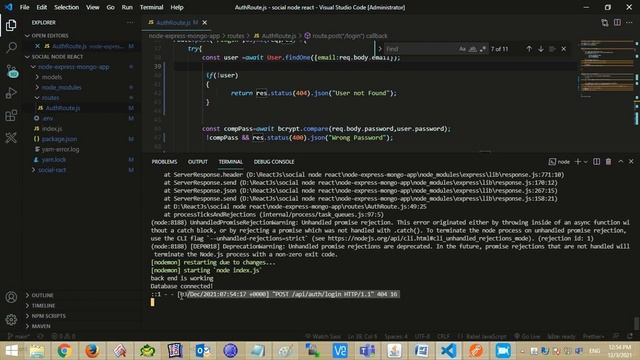This screenshot has width=640, height=360.
Task: Open index.js in explorer tree
Action: tap(52, 129)
